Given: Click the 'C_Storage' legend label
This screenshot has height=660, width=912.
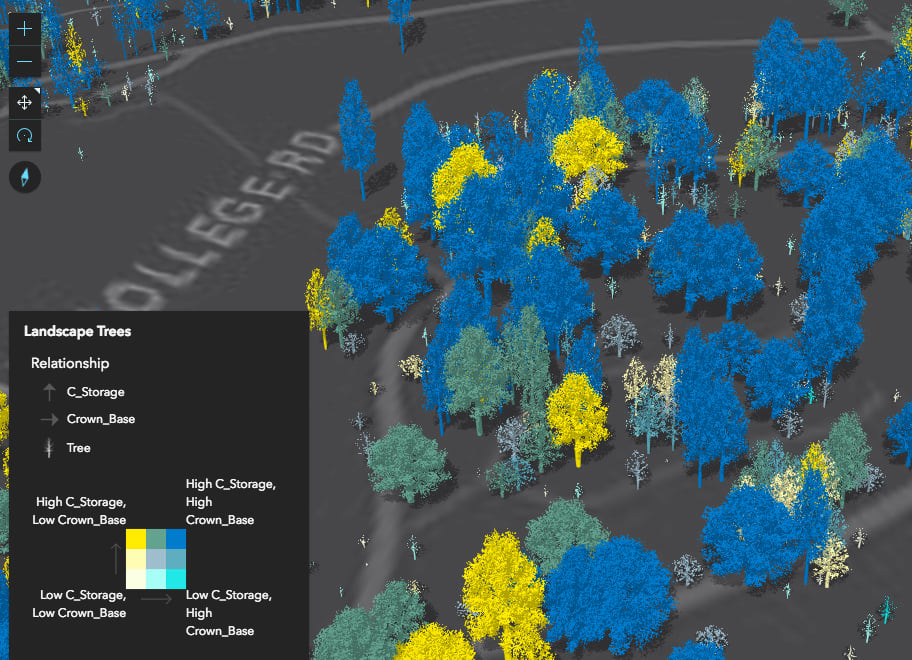Looking at the screenshot, I should 95,392.
